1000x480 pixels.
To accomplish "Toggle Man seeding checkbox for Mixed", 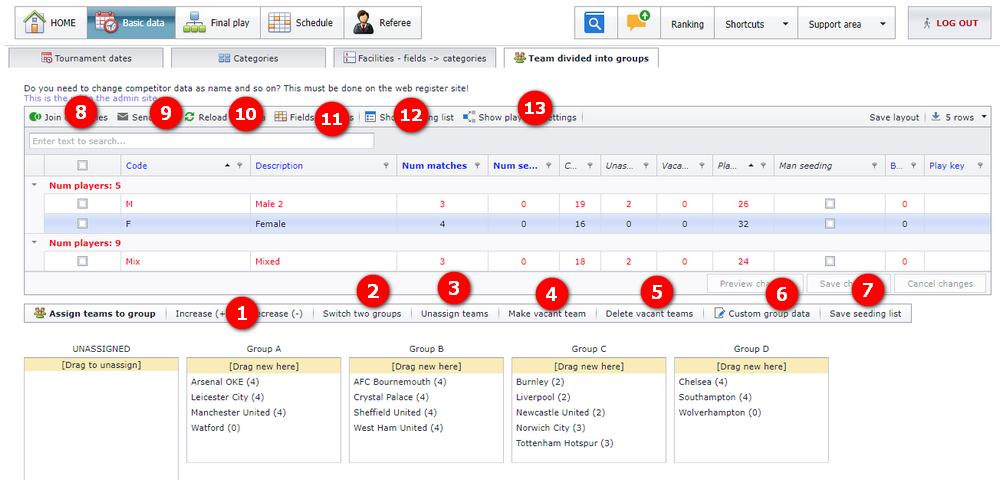I will click(x=829, y=261).
